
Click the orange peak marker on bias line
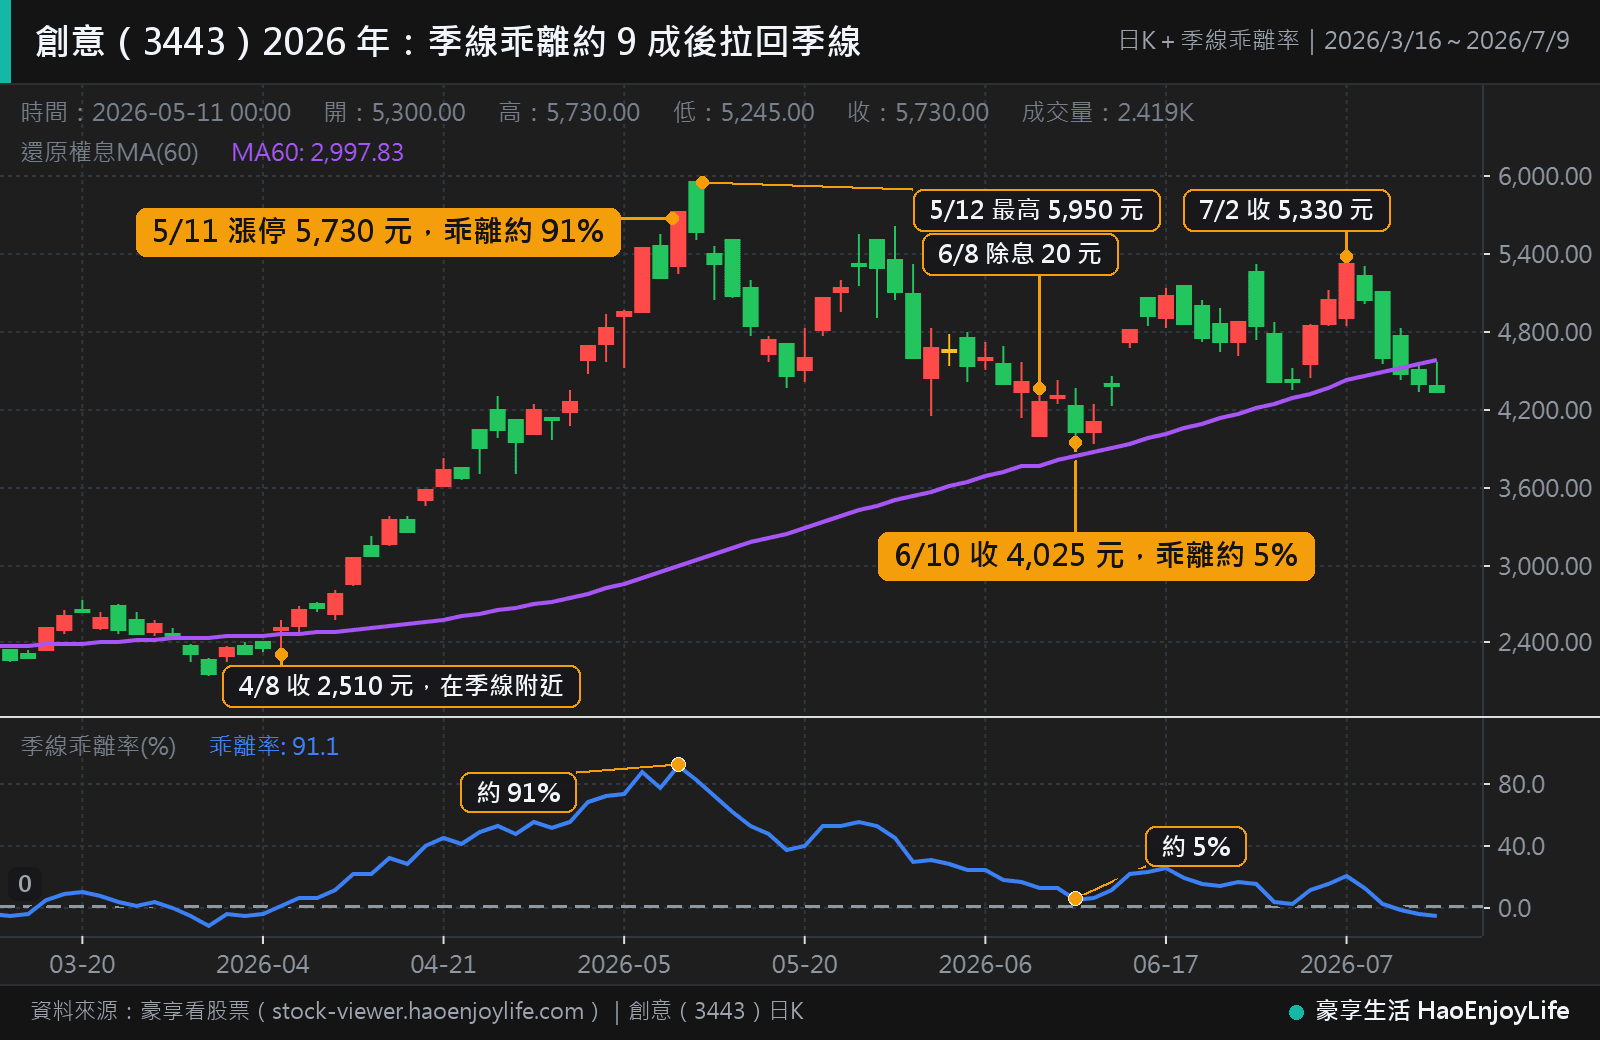(678, 765)
